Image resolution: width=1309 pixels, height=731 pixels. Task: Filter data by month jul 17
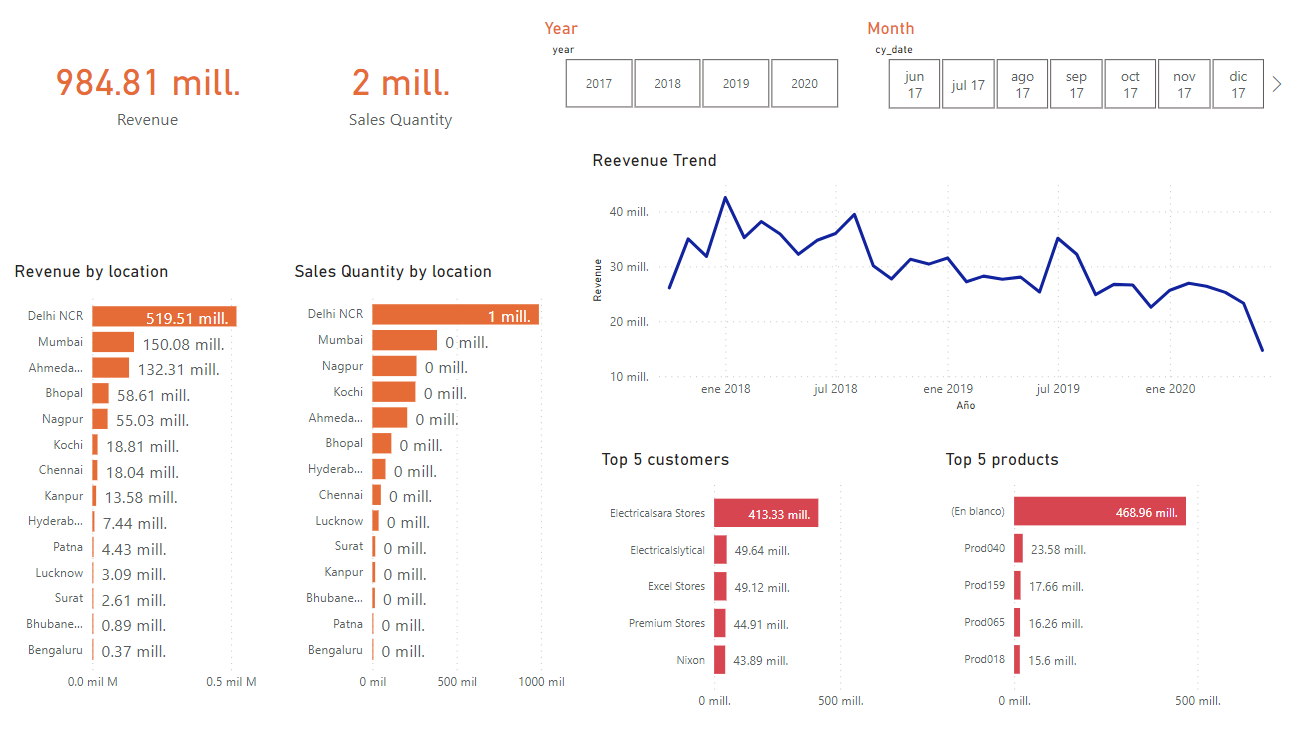[x=967, y=83]
